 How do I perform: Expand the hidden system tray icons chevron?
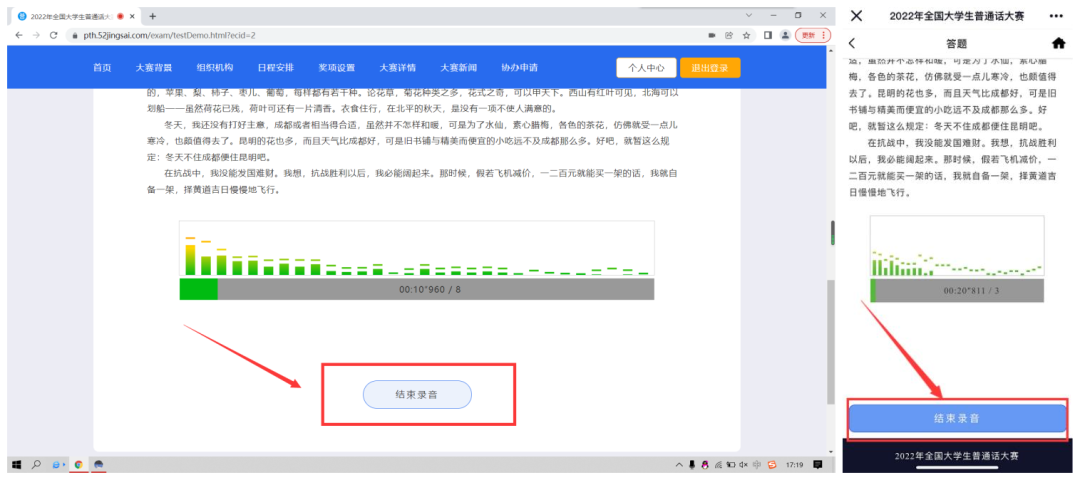click(x=680, y=465)
